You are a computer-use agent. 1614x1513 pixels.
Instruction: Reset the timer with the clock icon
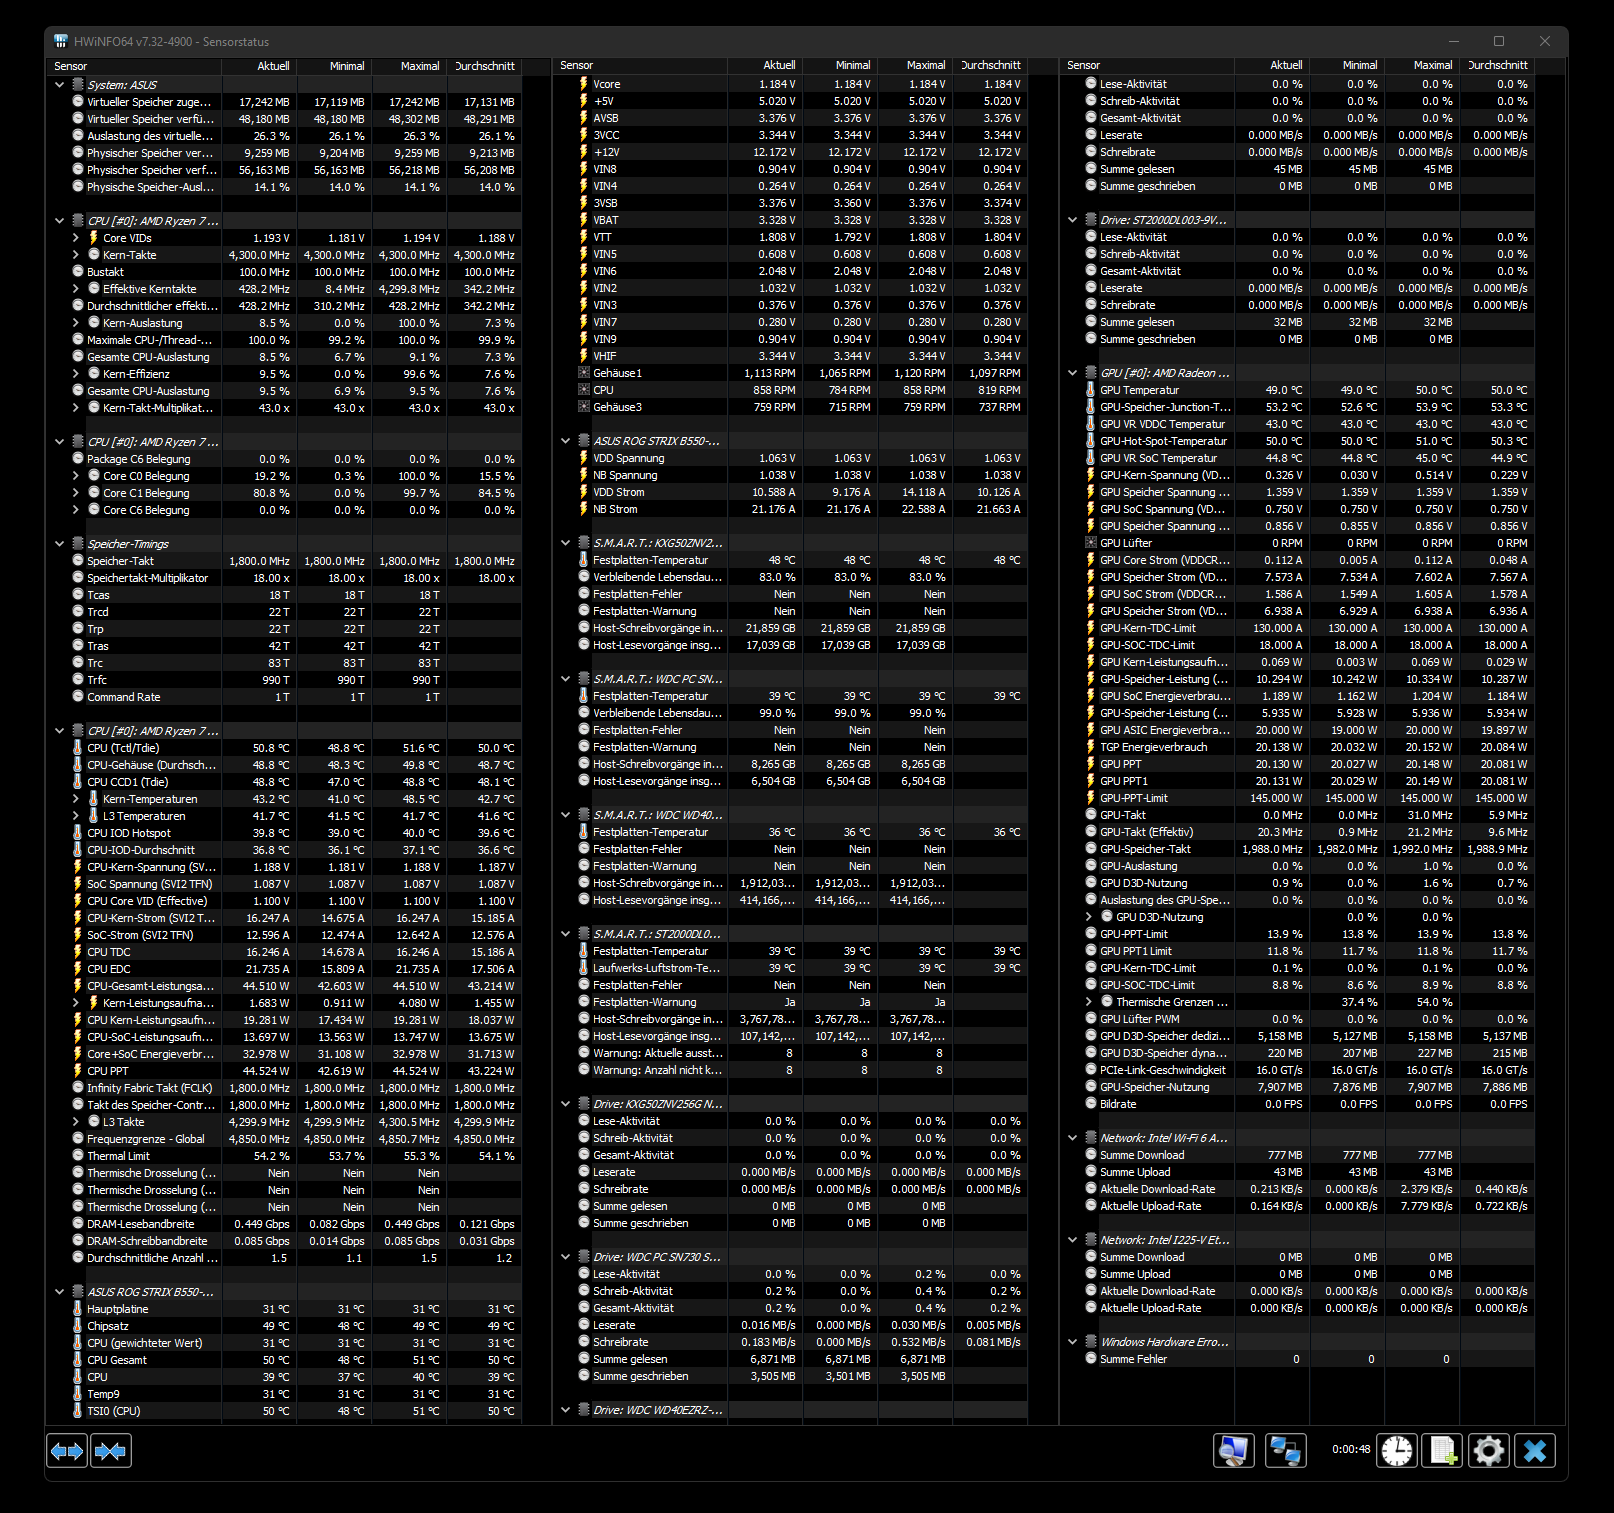(1397, 1451)
